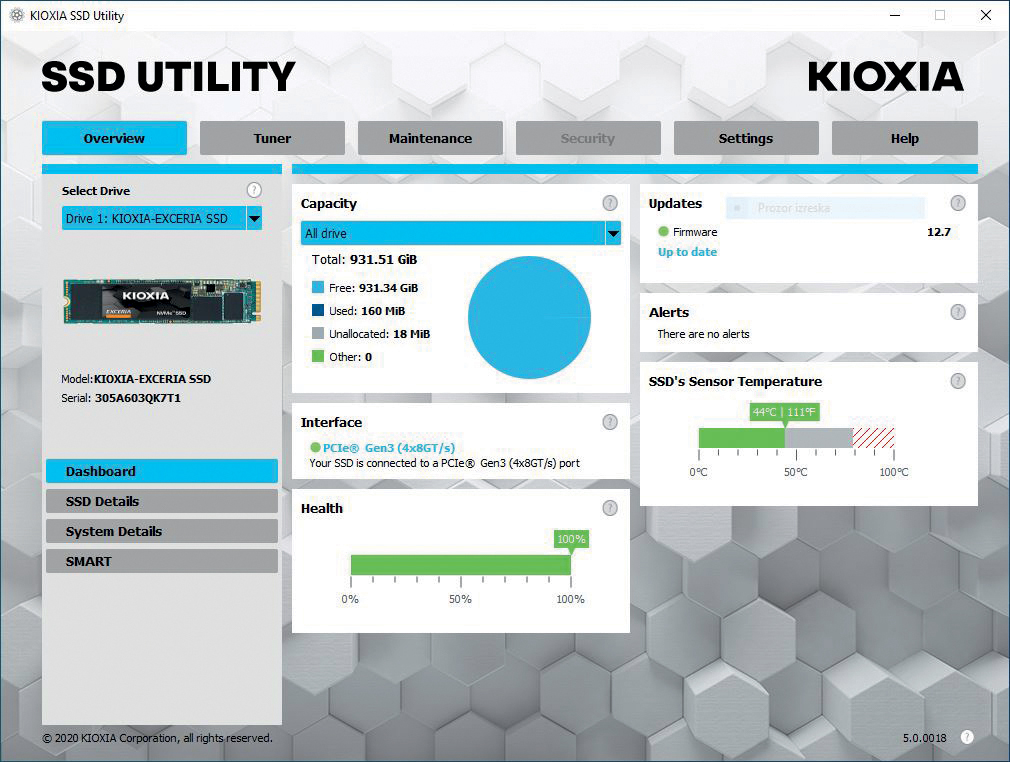Click the help icon next to version number
The image size is (1010, 762).
(967, 737)
